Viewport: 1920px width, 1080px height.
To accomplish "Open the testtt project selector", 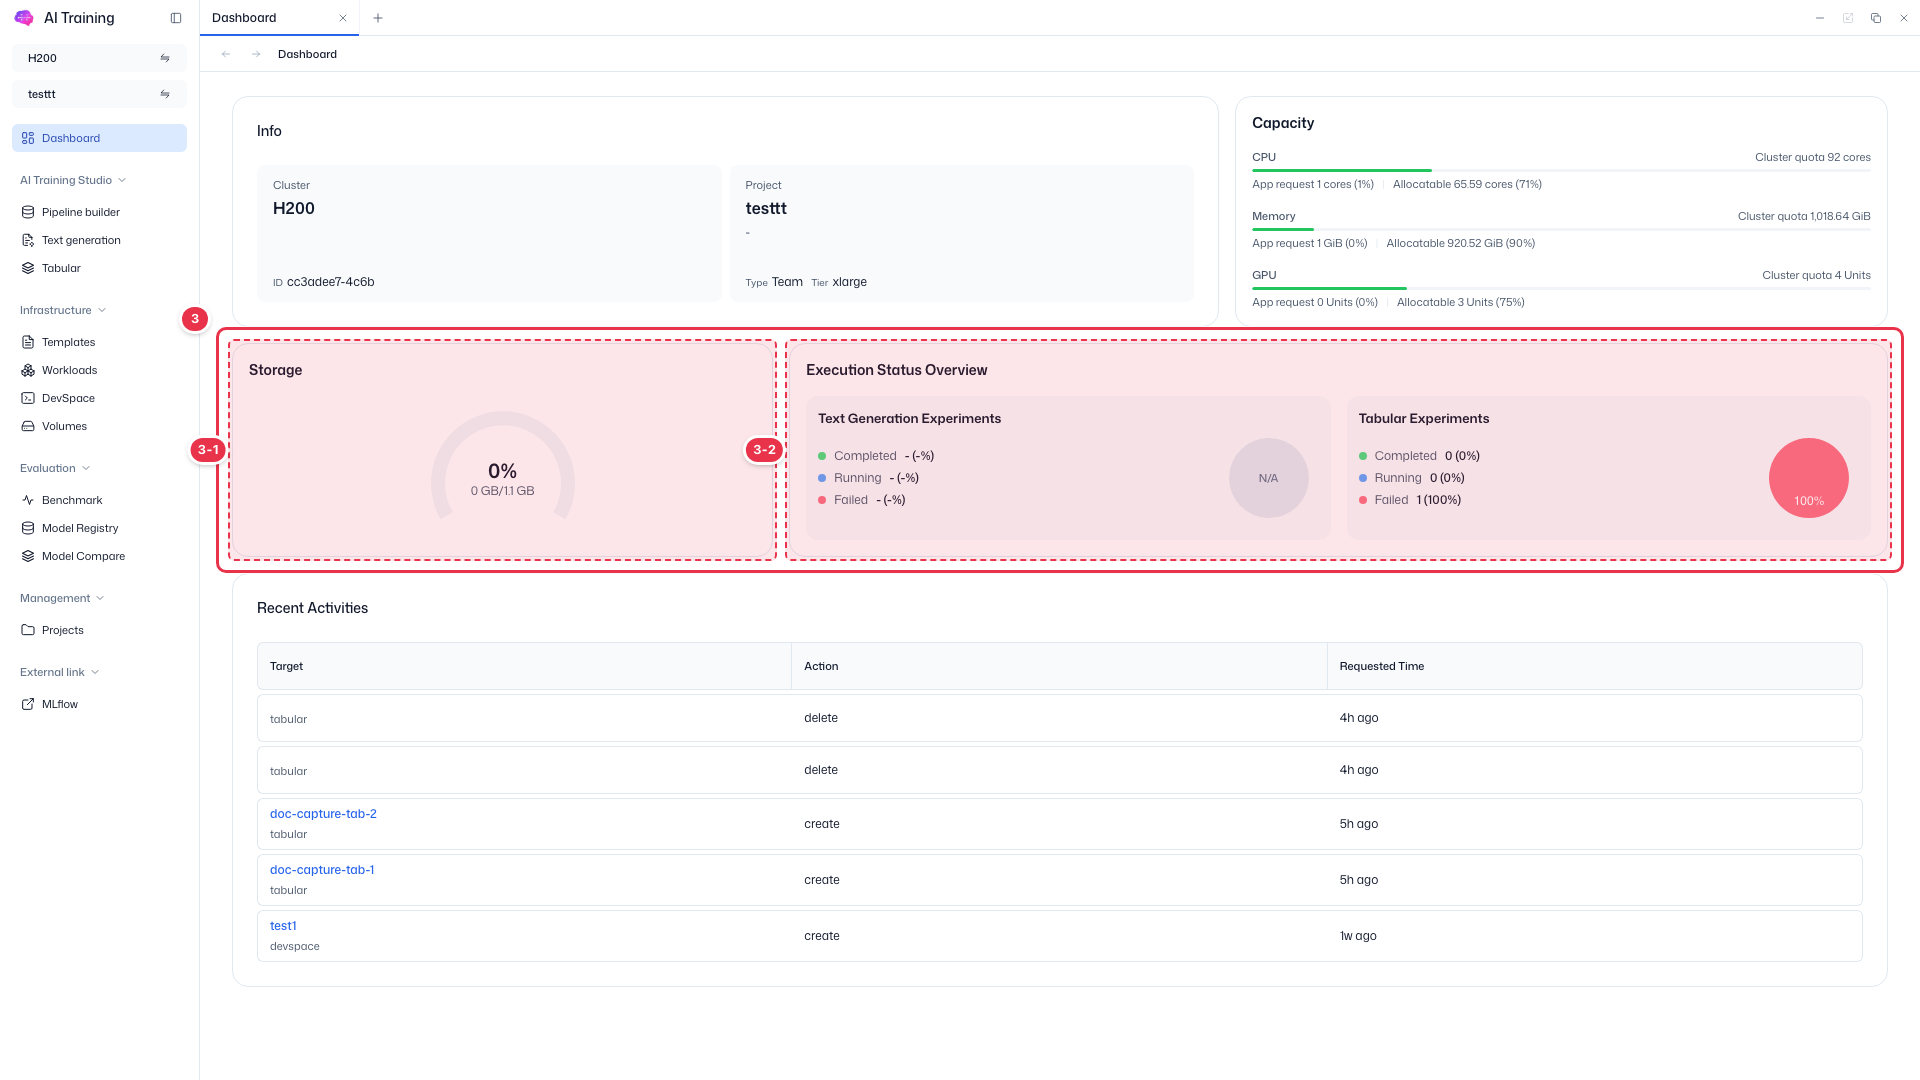I will (x=99, y=94).
